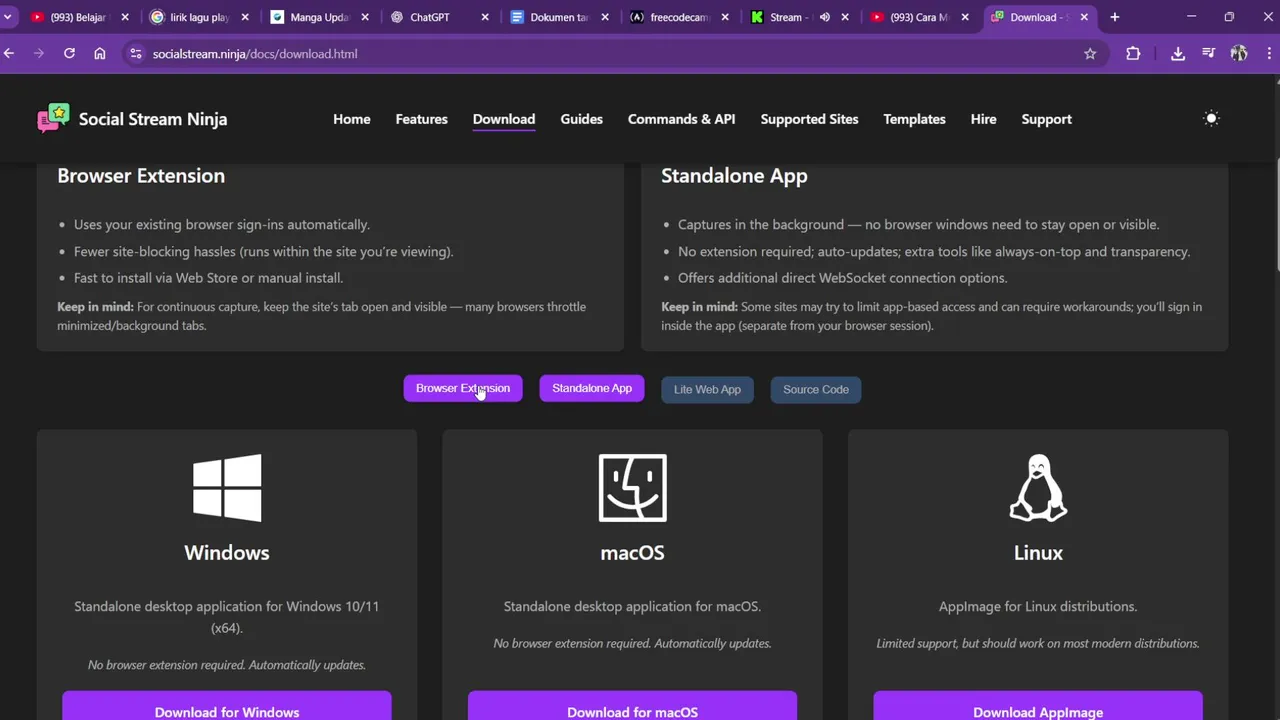
Task: Open the media control icon in toolbar
Action: point(1208,54)
